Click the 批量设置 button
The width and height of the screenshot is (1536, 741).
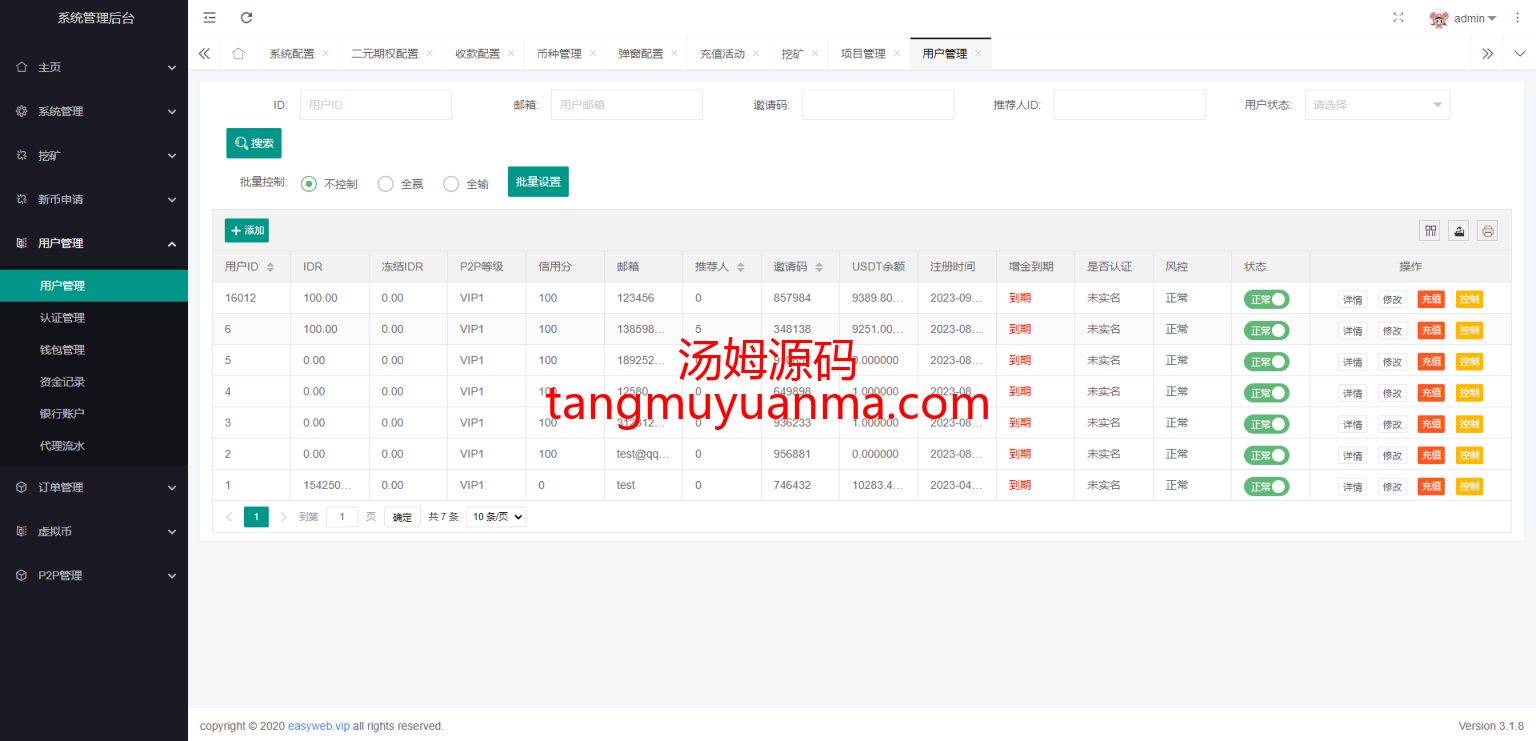[x=538, y=182]
